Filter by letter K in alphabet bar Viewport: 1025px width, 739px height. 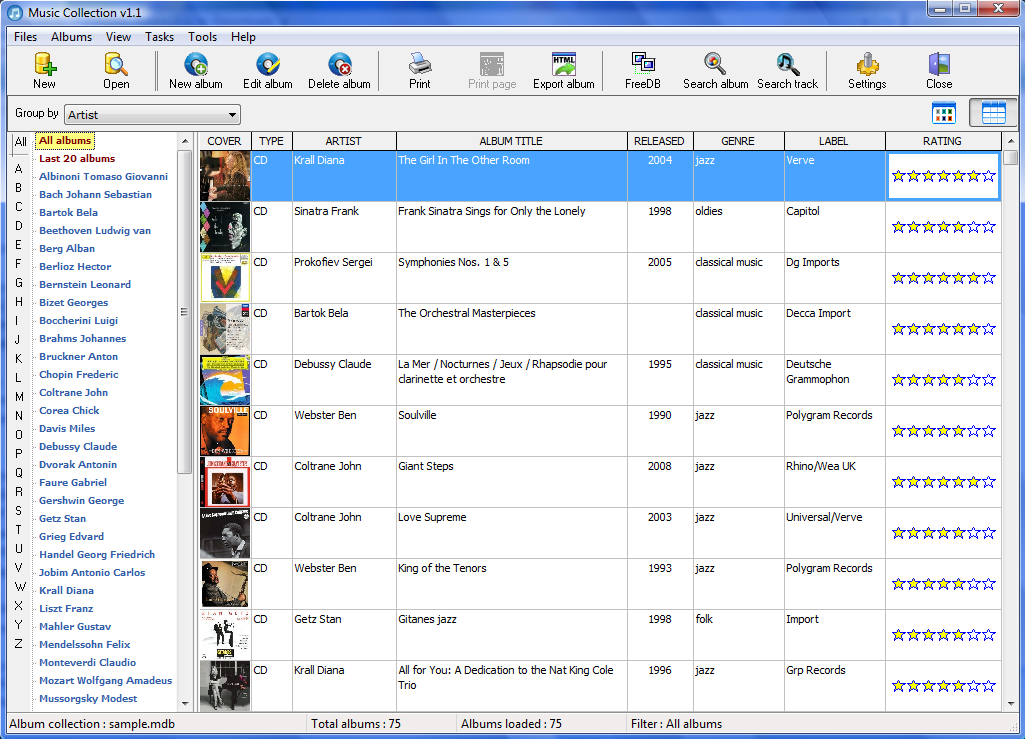pos(18,359)
